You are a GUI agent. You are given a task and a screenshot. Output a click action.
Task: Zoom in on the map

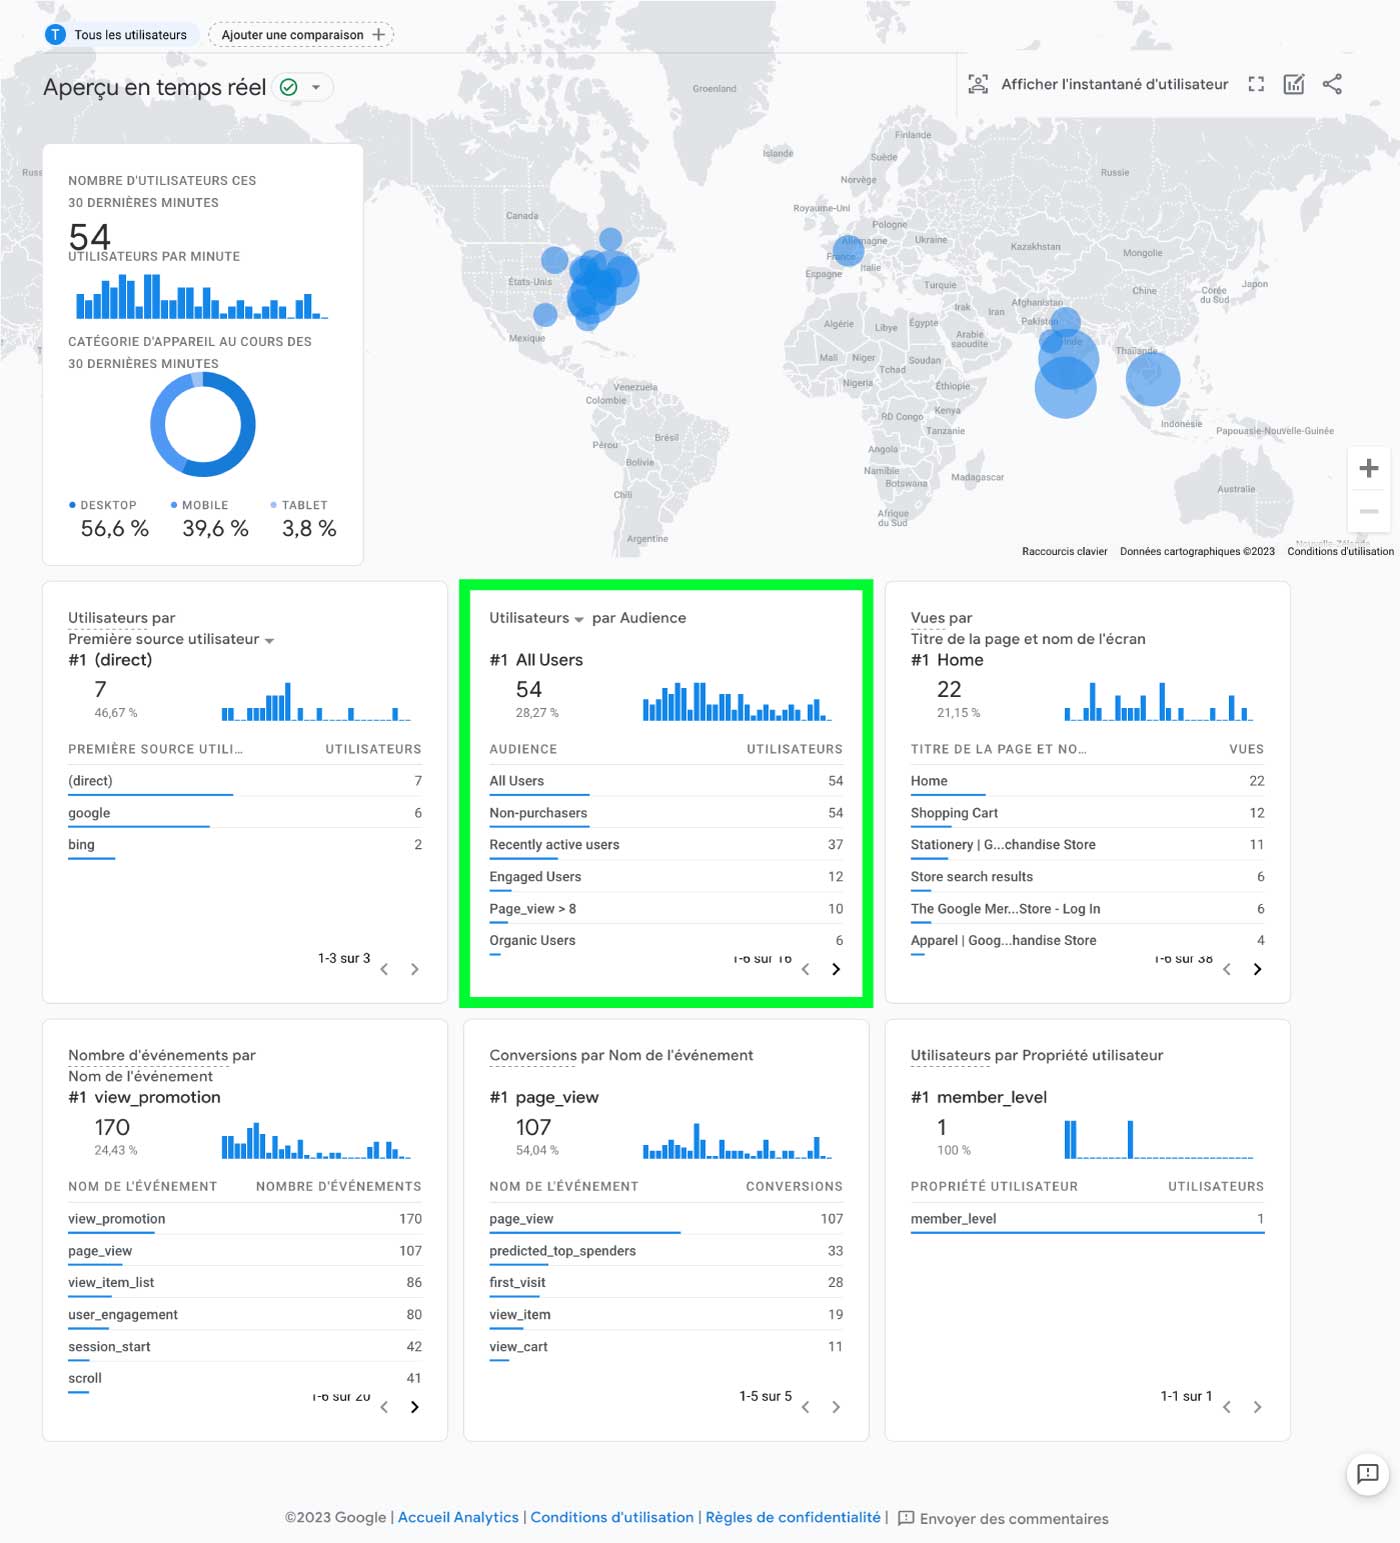(1369, 468)
